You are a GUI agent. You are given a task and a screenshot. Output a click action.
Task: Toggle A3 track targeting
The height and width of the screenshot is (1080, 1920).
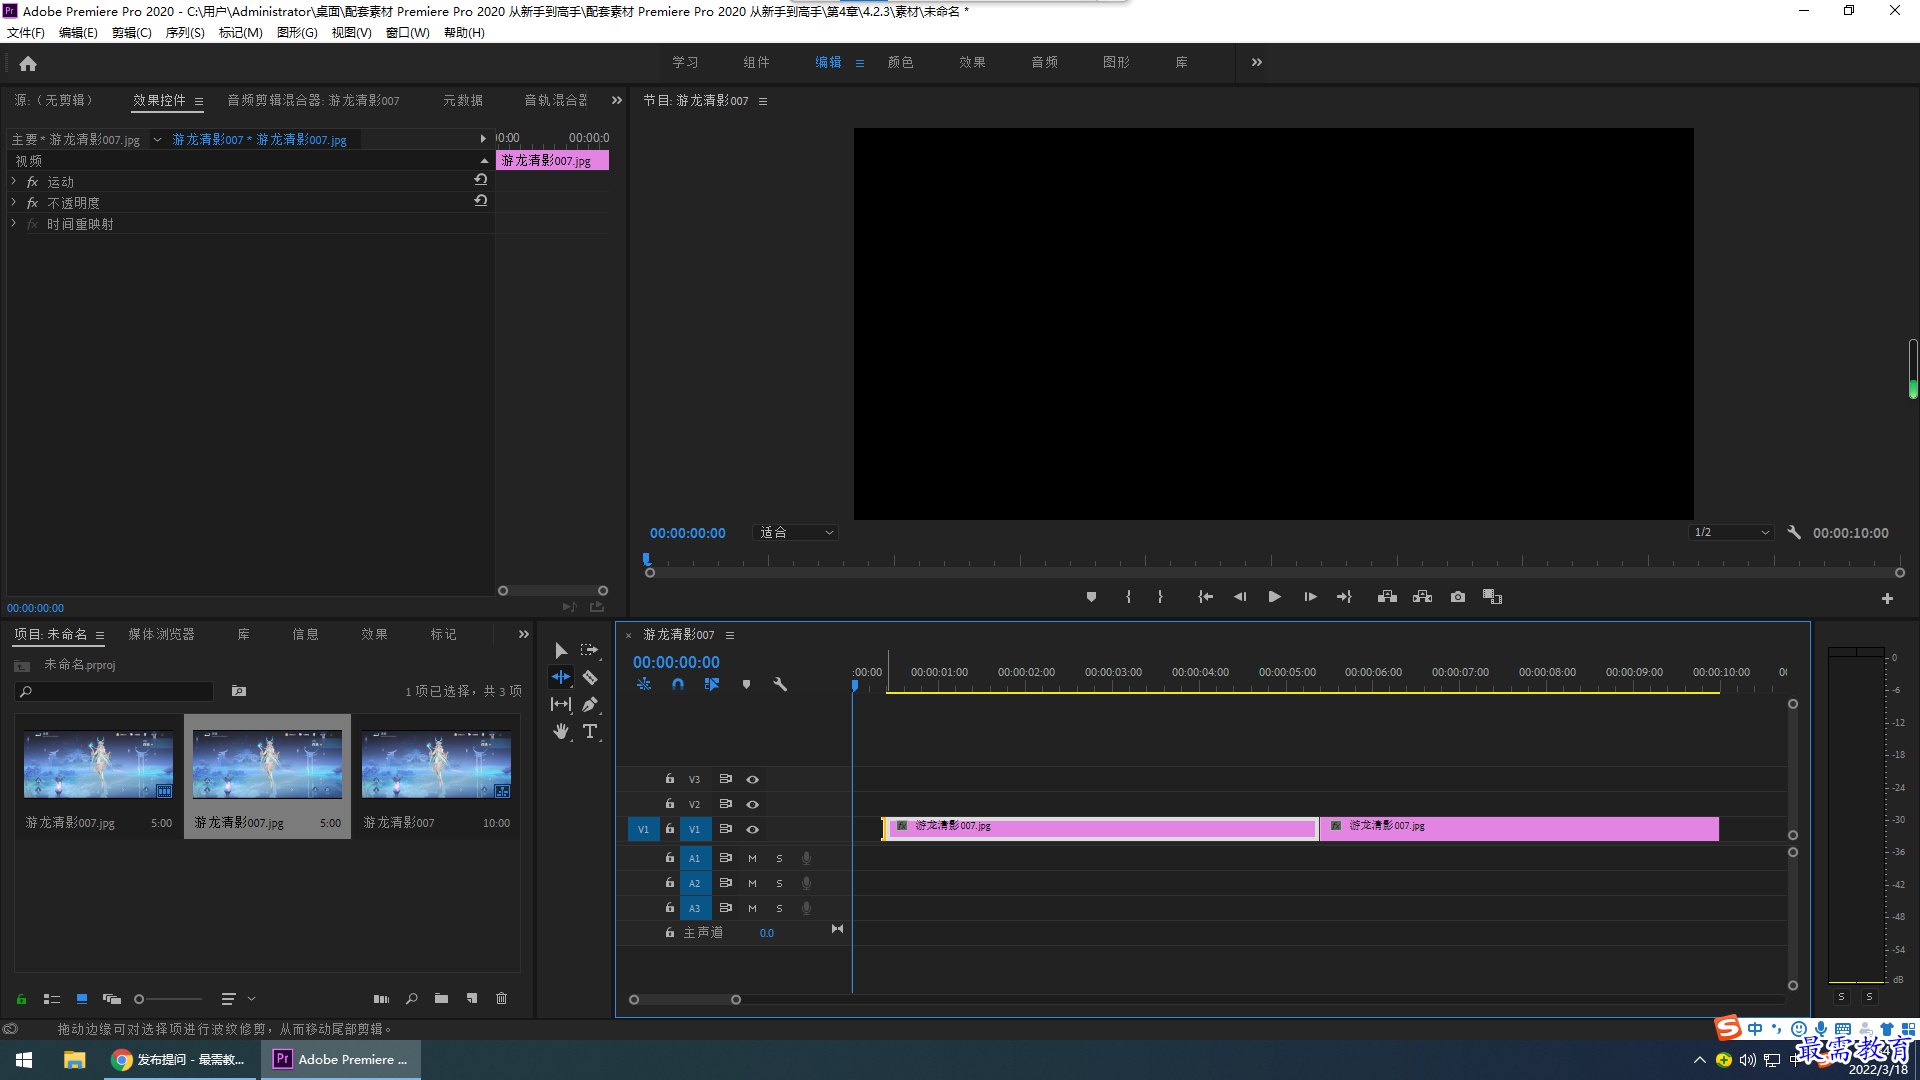[694, 909]
